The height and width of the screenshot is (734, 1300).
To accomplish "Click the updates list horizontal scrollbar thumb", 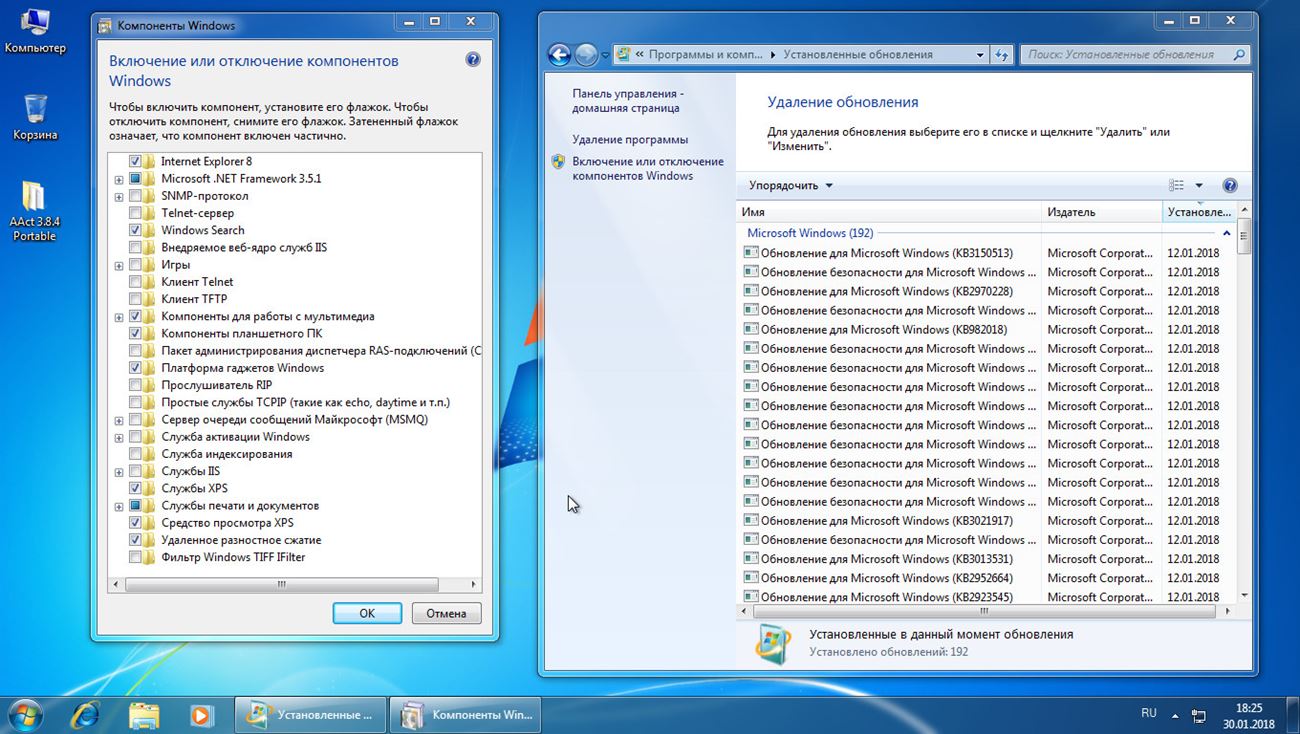I will pos(986,610).
